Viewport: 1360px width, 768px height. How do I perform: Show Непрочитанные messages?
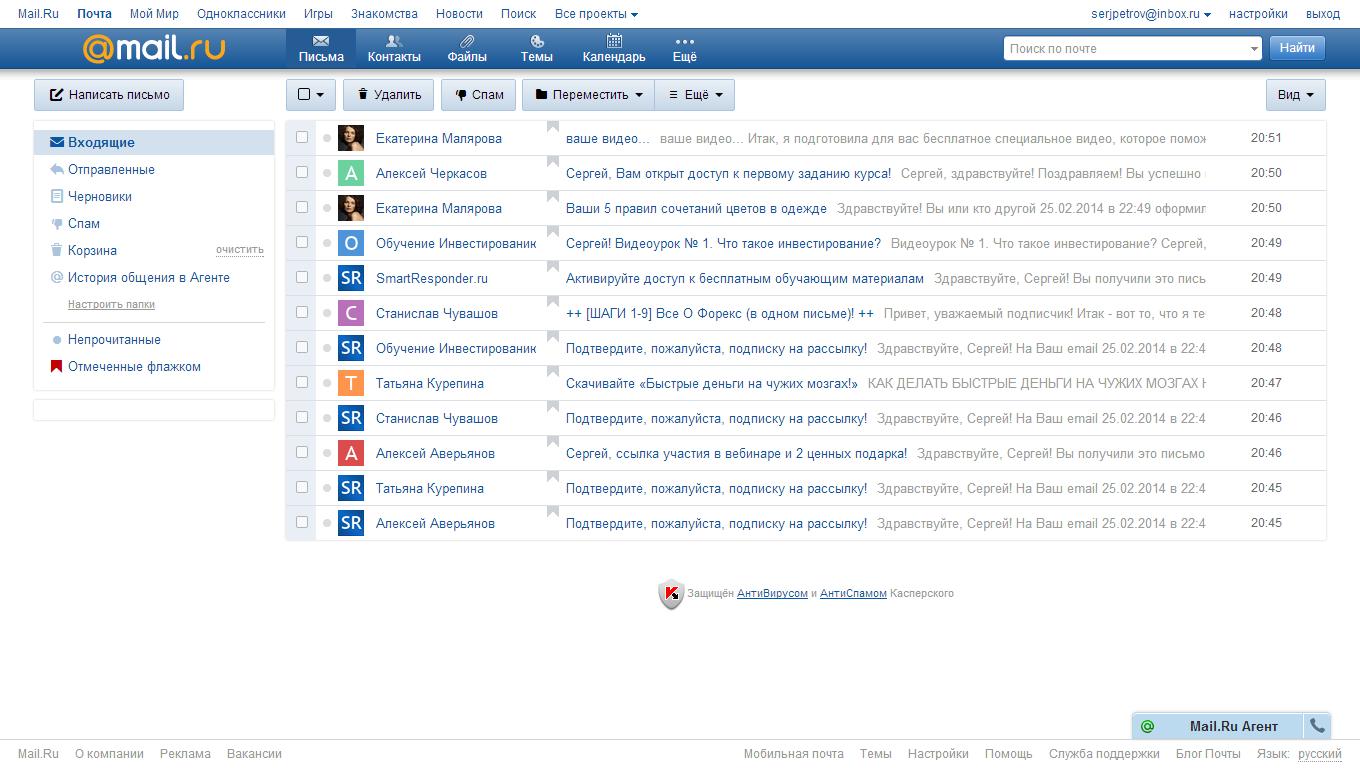pos(114,339)
